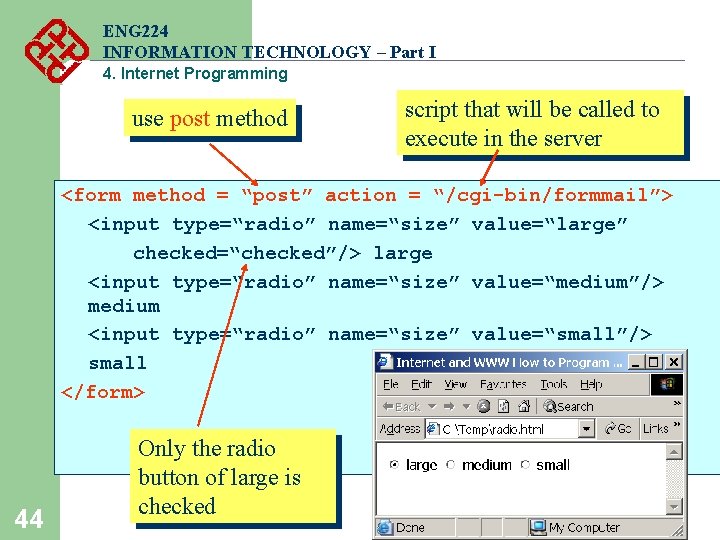Select the small radio button
The width and height of the screenshot is (720, 540).
[525, 465]
